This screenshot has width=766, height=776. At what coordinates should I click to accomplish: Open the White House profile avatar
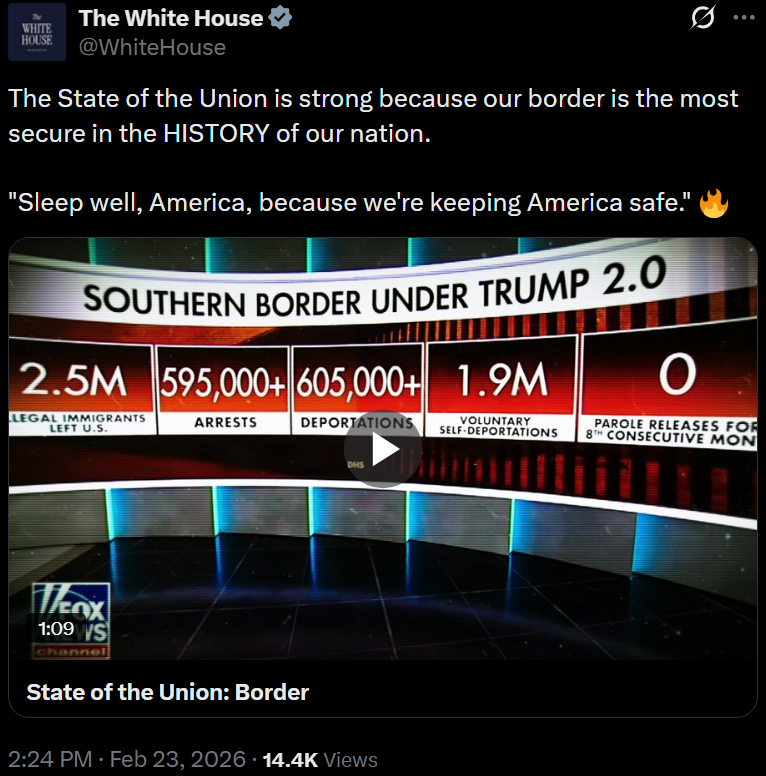pyautogui.click(x=37, y=32)
